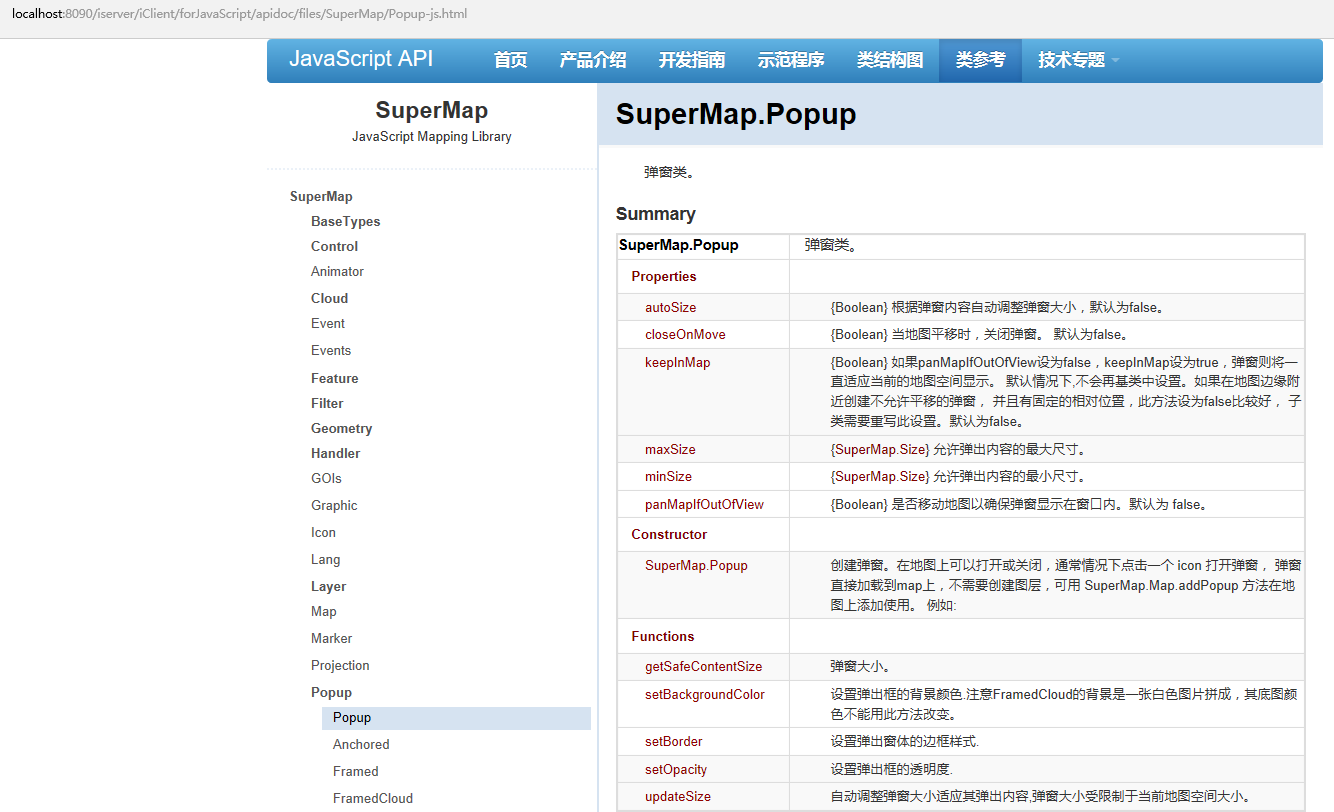Open keepInMap property link

coord(677,363)
